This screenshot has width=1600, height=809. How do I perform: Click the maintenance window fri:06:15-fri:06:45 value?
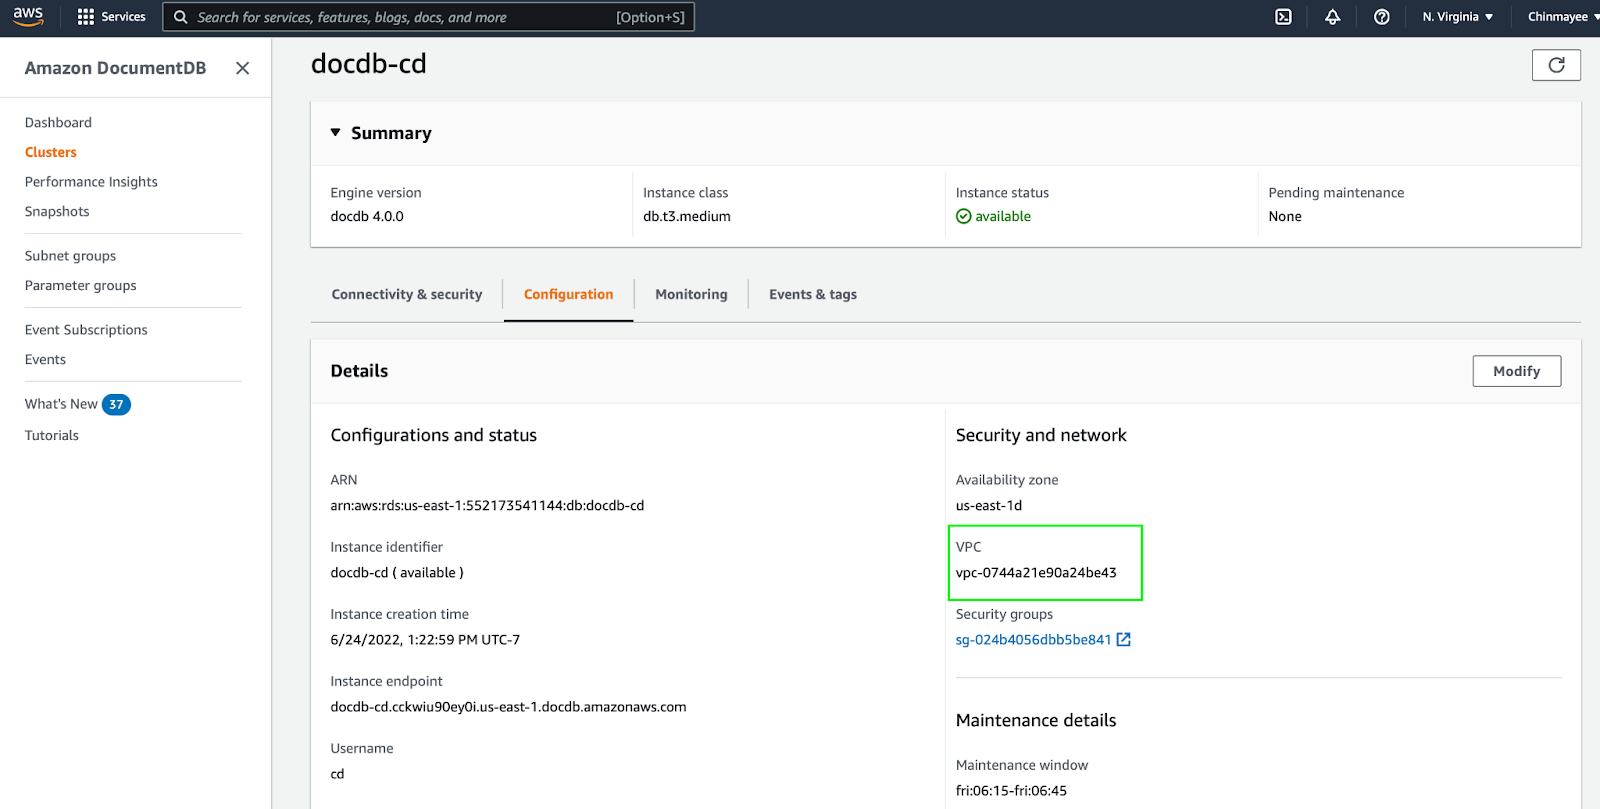[x=1011, y=791]
